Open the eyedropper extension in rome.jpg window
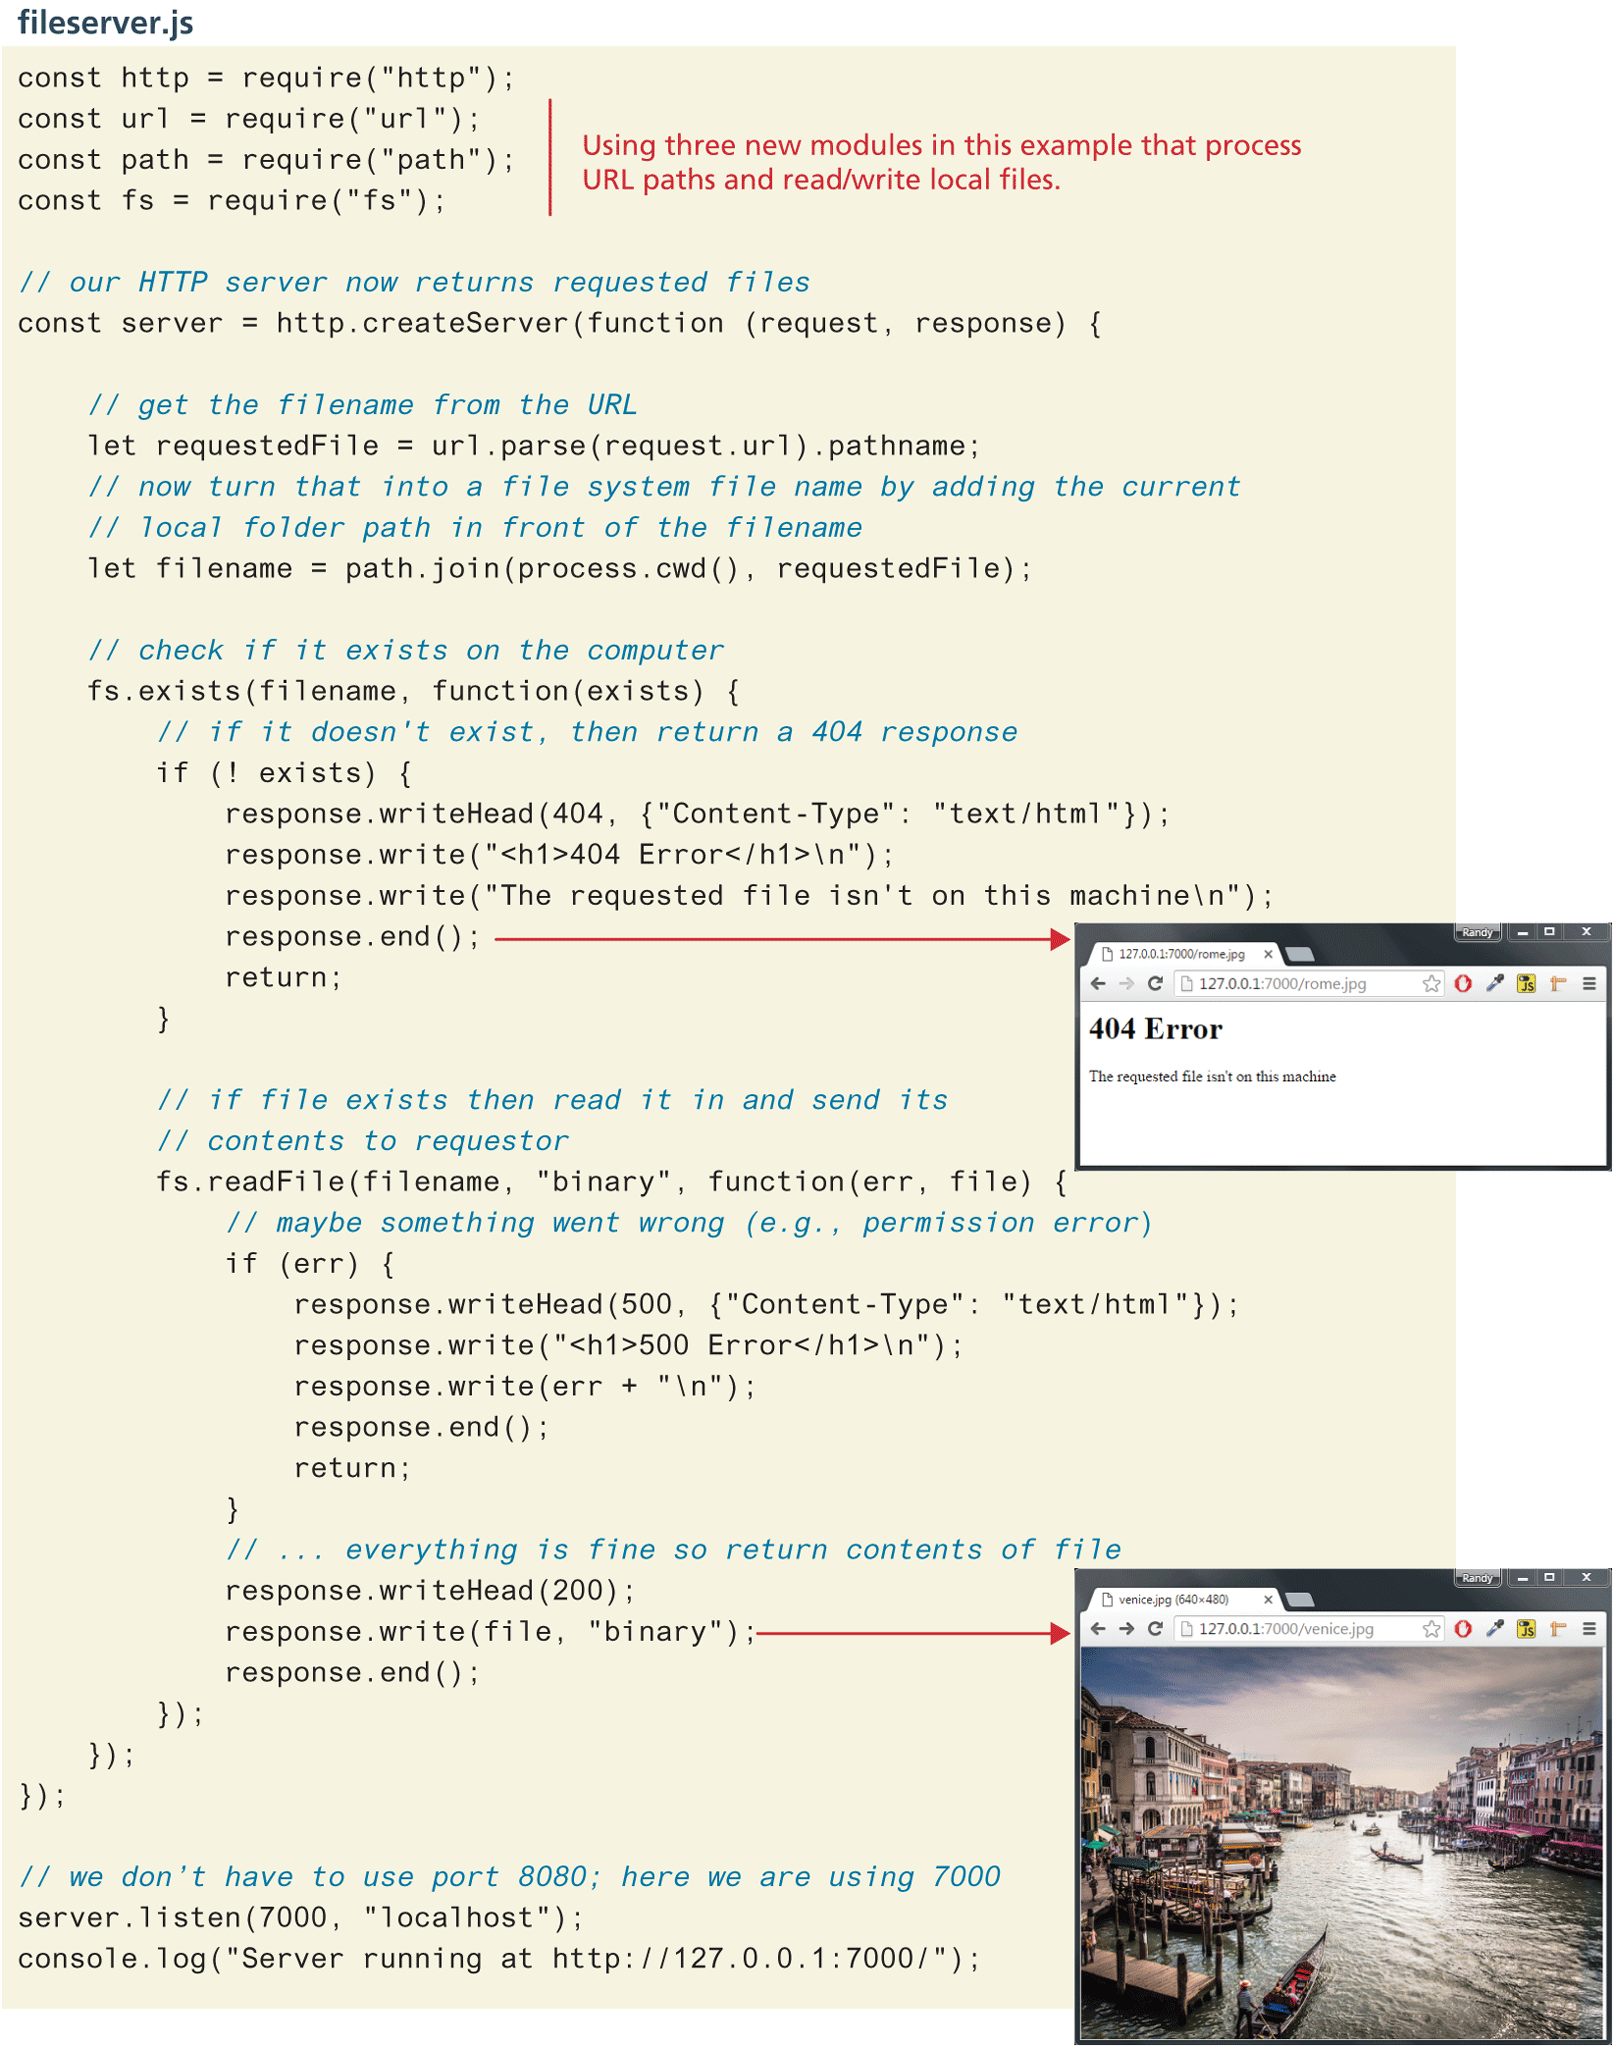 click(1494, 984)
